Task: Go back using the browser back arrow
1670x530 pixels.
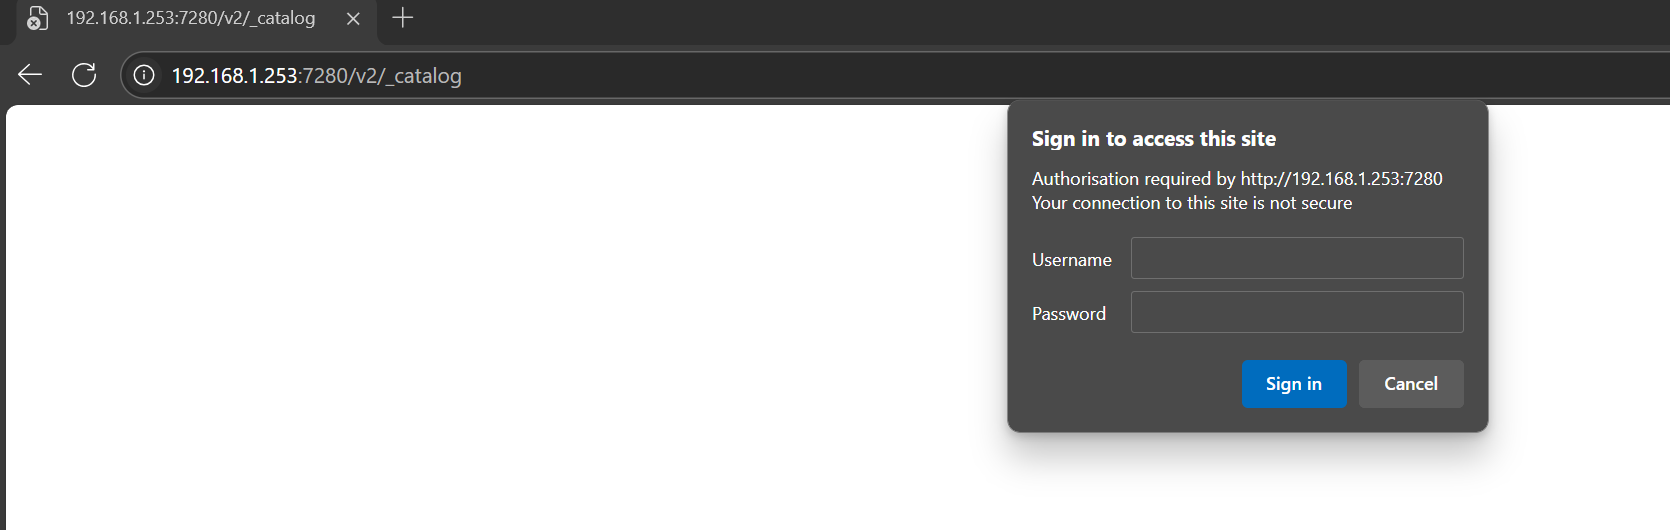Action: tap(30, 75)
